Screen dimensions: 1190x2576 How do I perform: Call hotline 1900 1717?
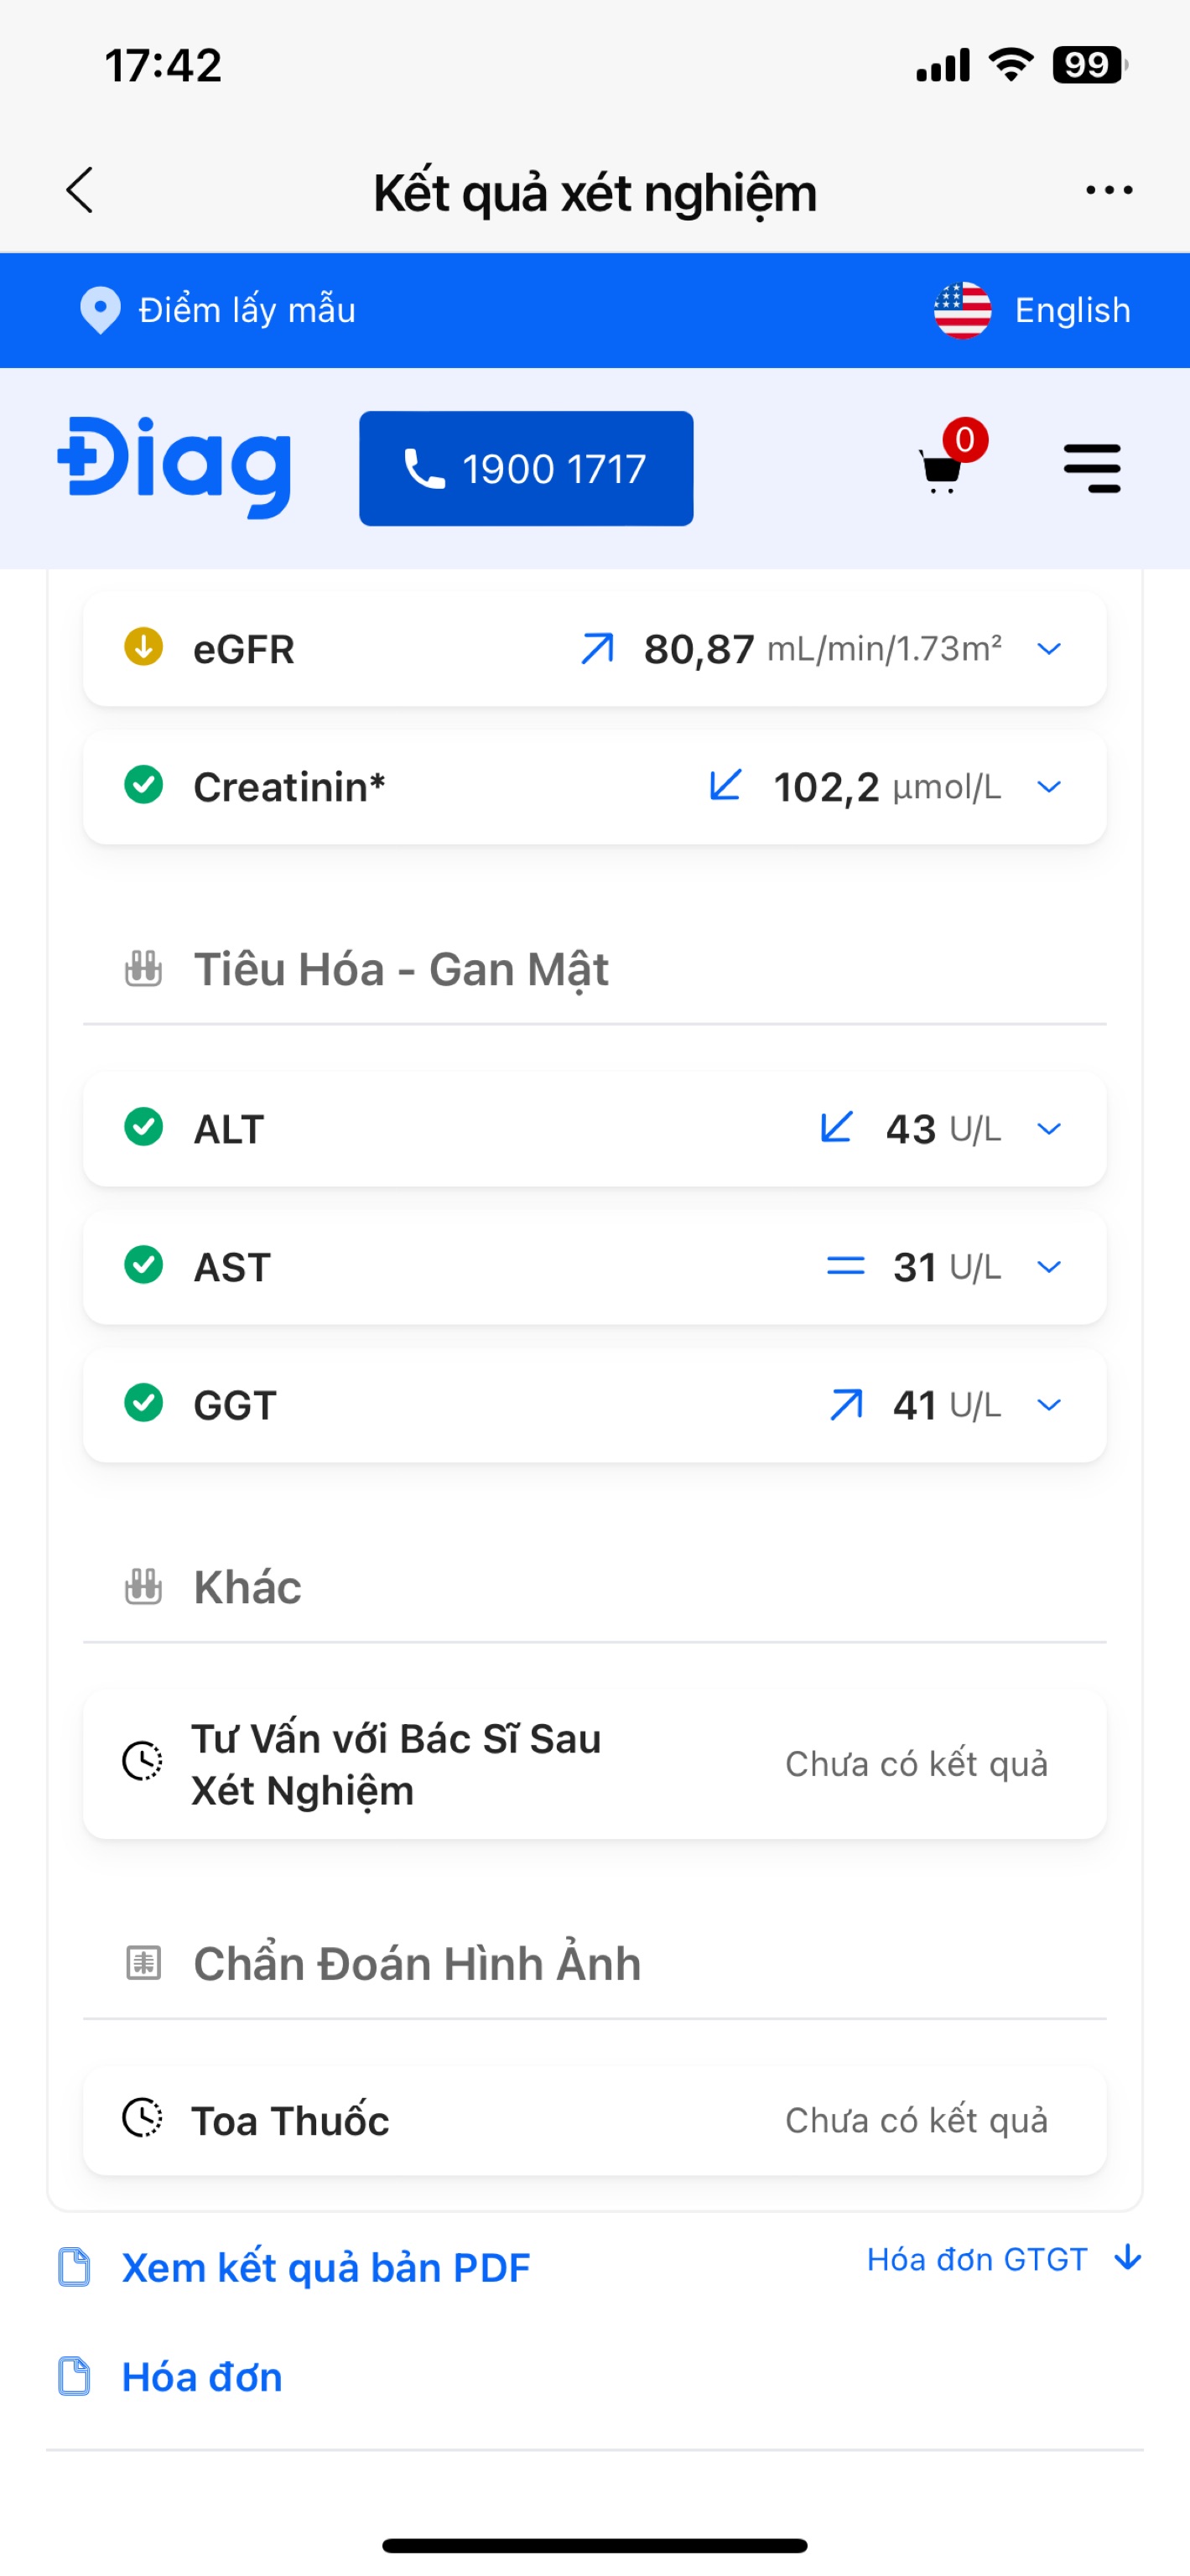coord(526,468)
